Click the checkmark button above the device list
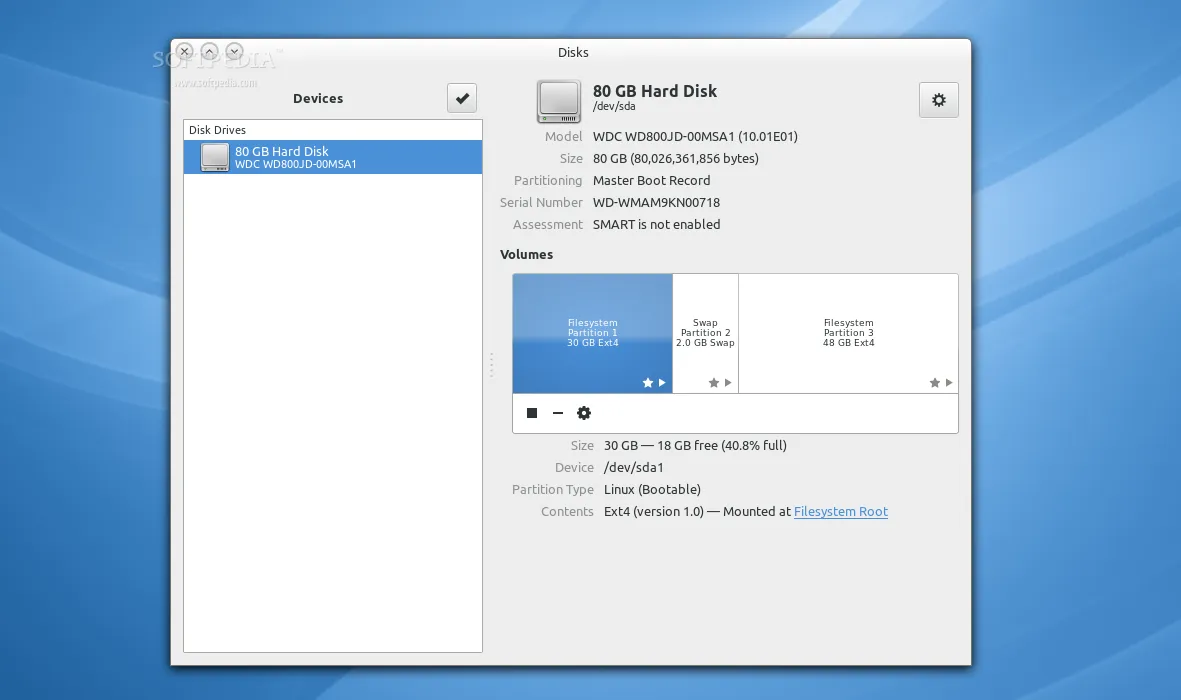1181x700 pixels. click(x=461, y=97)
